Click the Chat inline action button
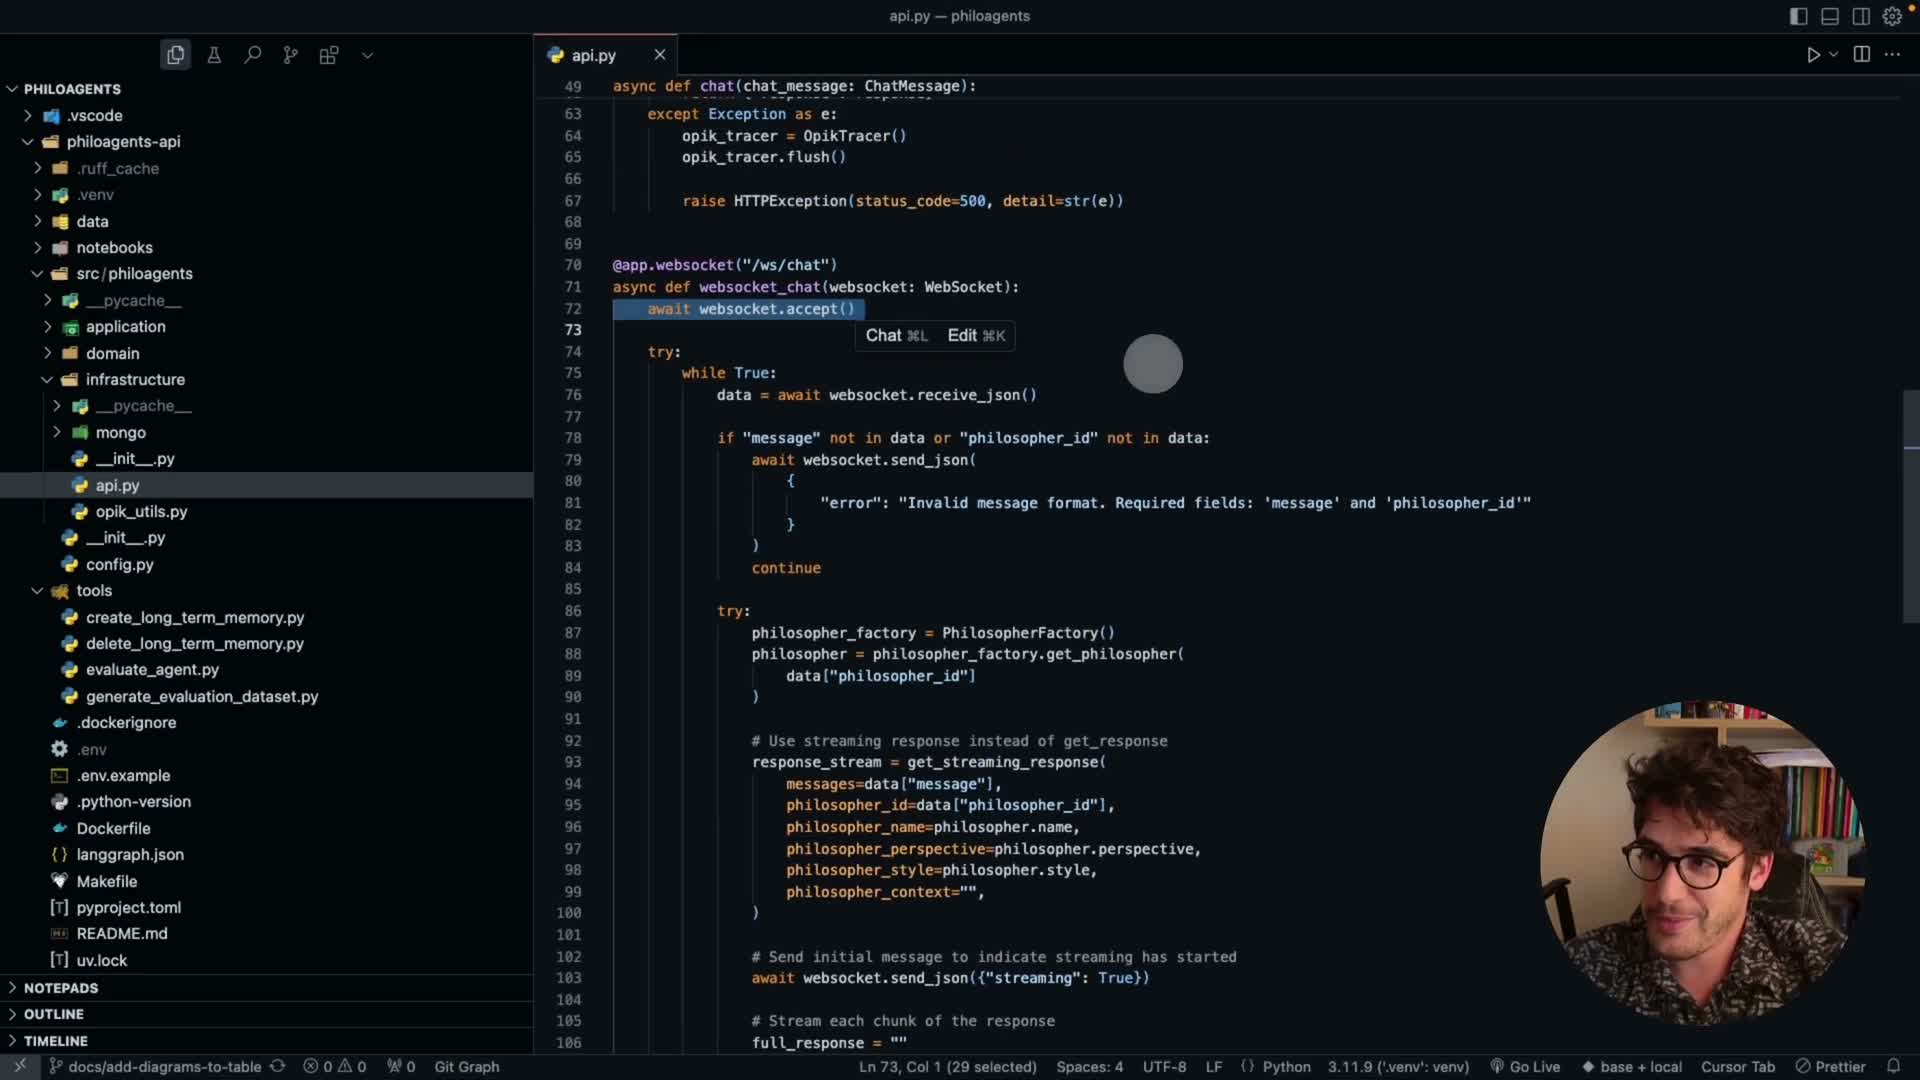The width and height of the screenshot is (1920, 1080). tap(896, 336)
